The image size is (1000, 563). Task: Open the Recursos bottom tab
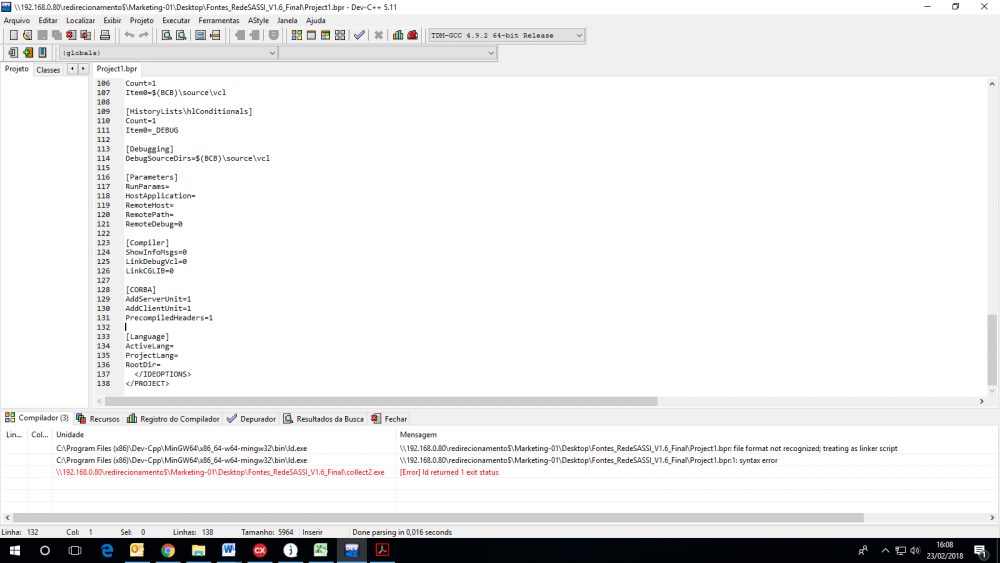[x=98, y=419]
